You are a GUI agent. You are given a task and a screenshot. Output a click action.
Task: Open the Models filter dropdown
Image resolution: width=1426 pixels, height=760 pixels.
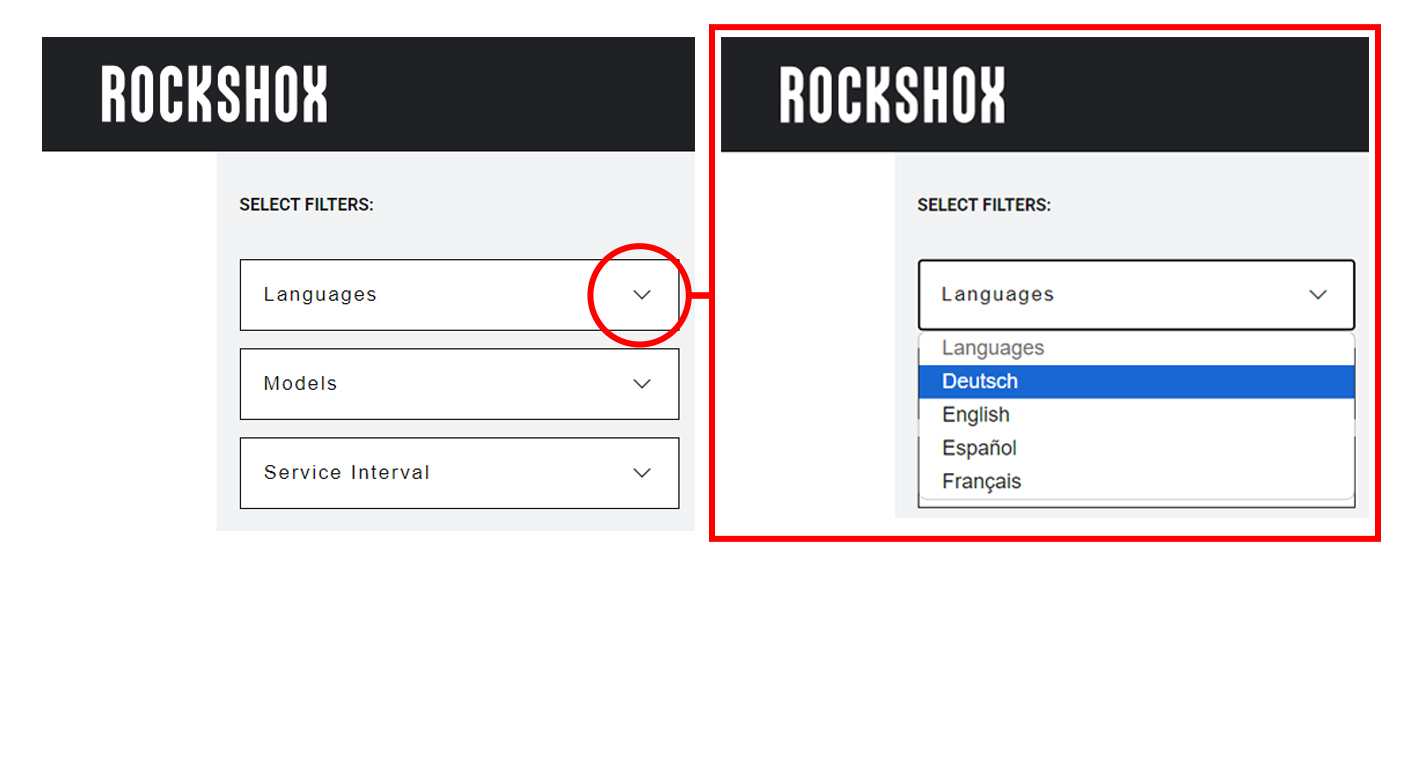(x=459, y=384)
